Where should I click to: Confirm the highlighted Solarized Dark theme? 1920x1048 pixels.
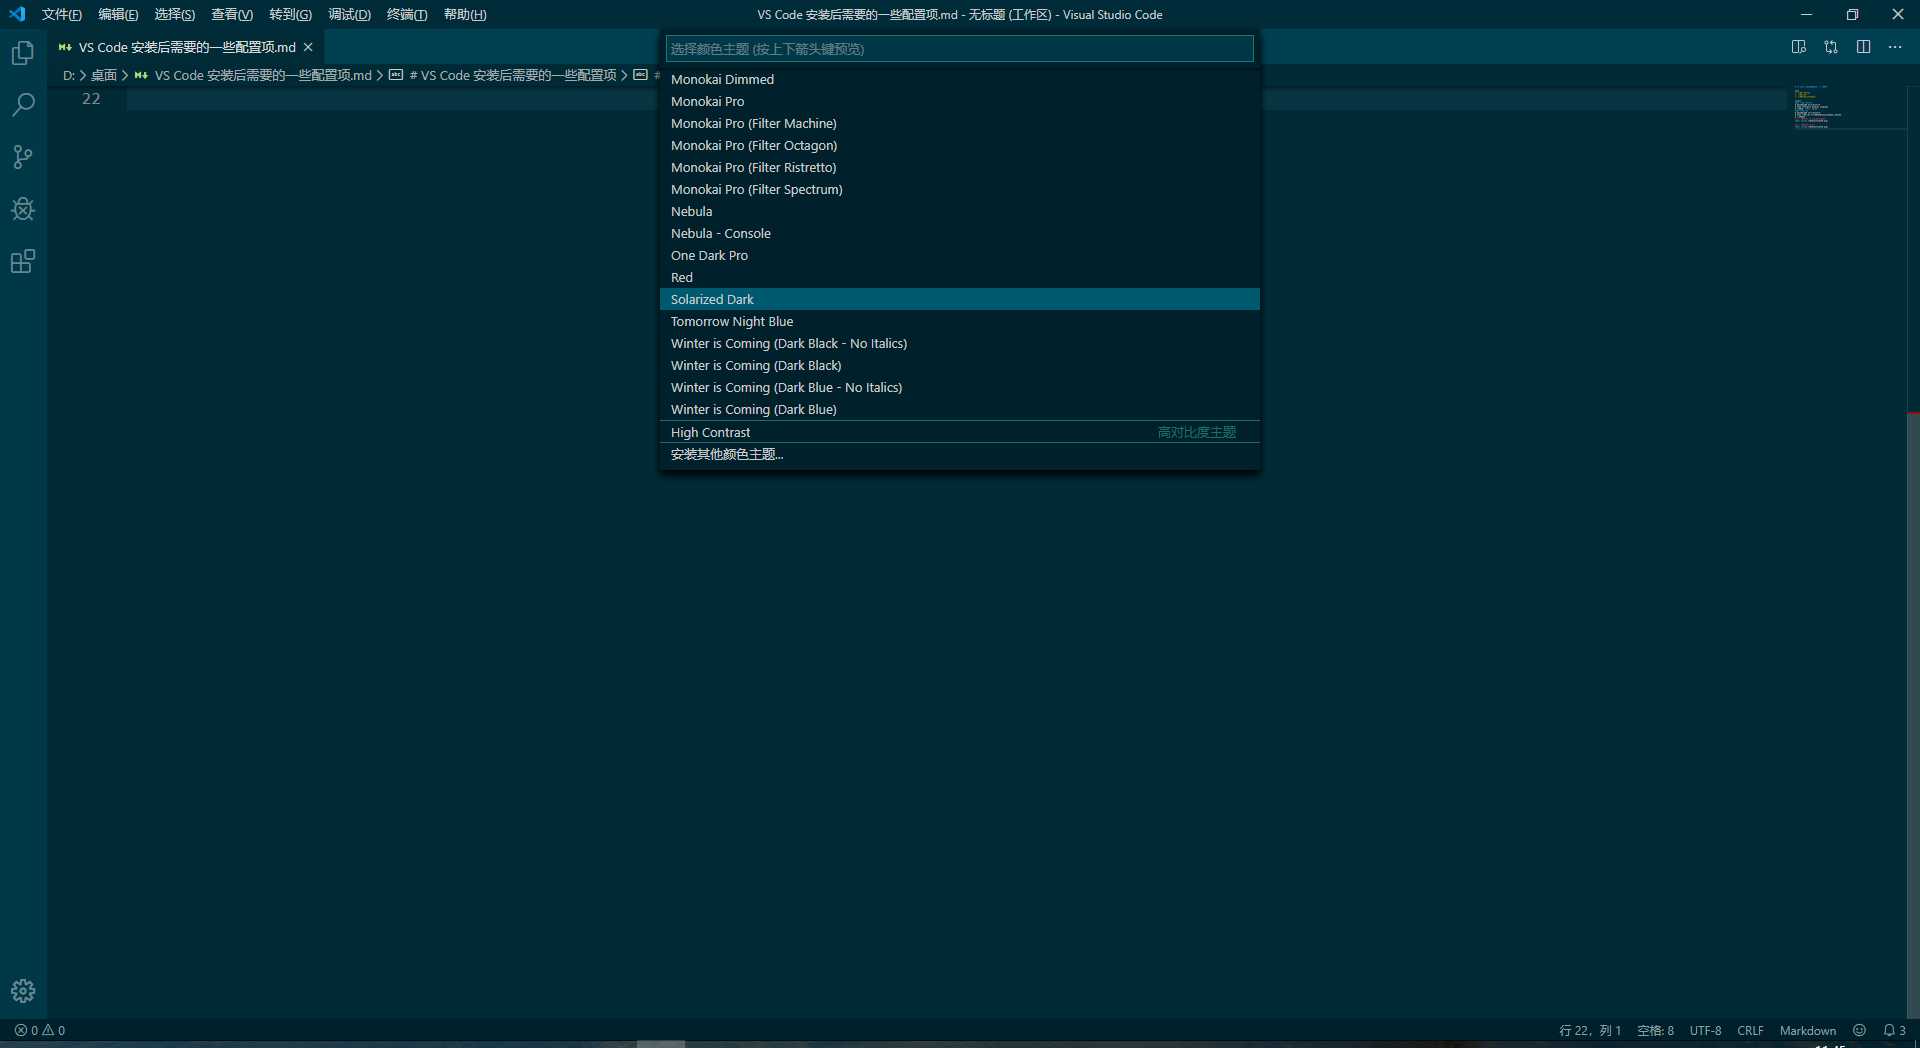(959, 299)
